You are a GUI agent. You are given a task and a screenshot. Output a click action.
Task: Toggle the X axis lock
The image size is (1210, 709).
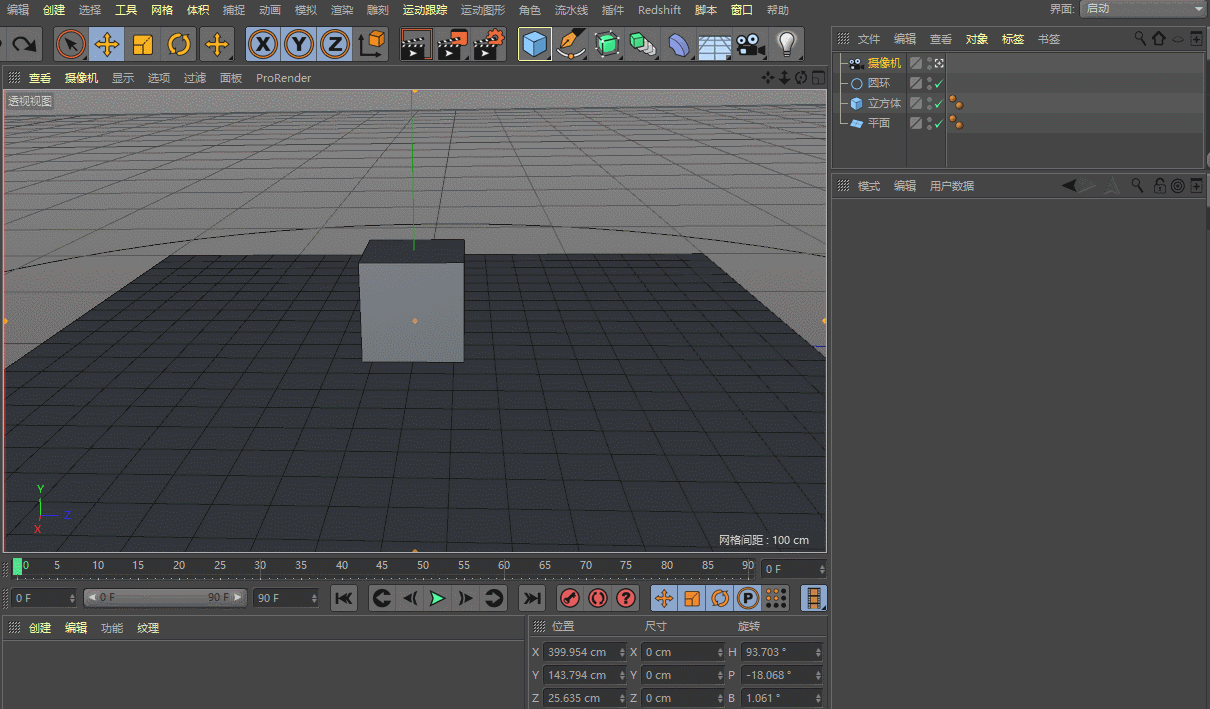pos(263,45)
